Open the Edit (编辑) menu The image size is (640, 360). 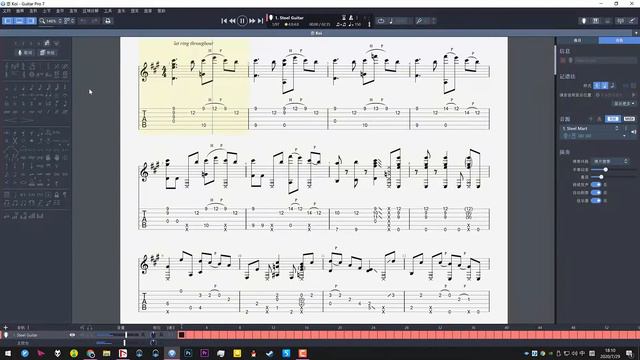20,11
